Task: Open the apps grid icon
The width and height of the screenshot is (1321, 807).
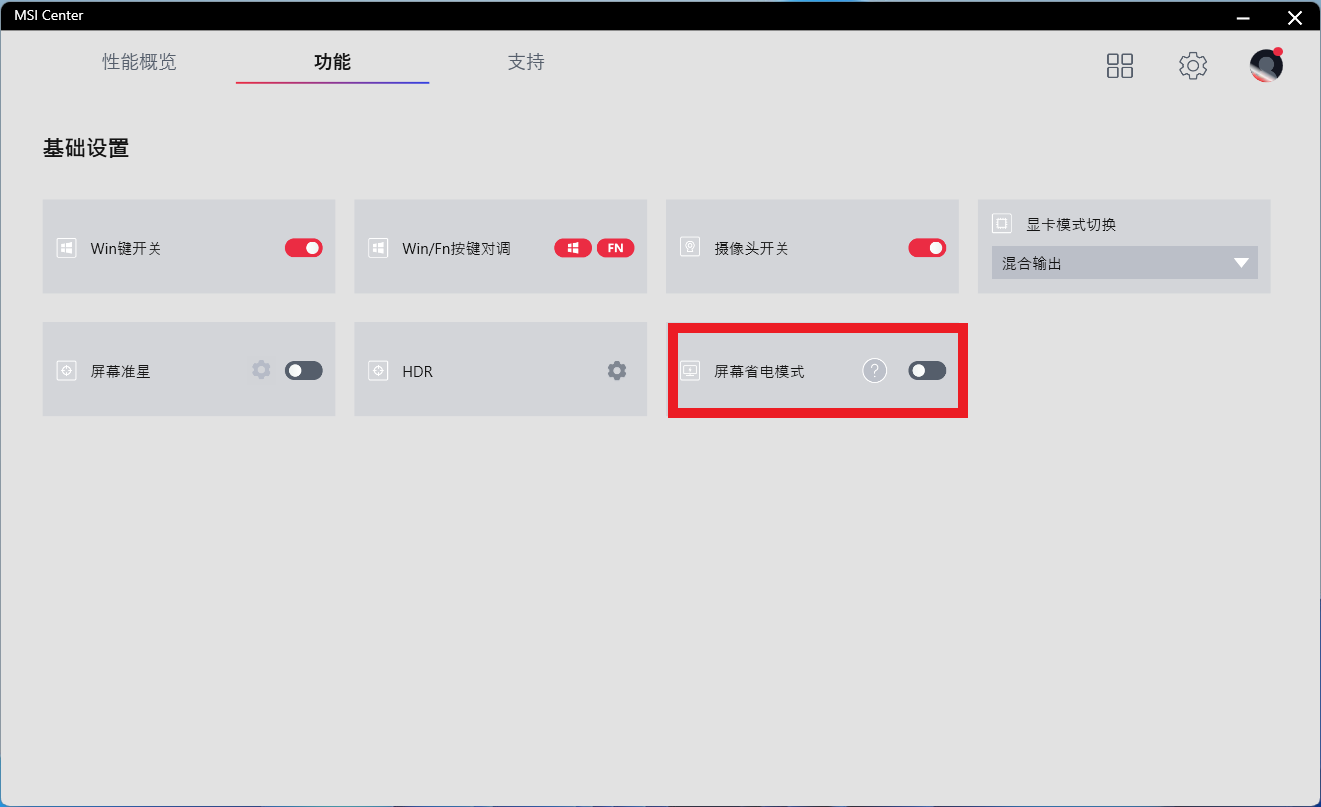Action: (1120, 66)
